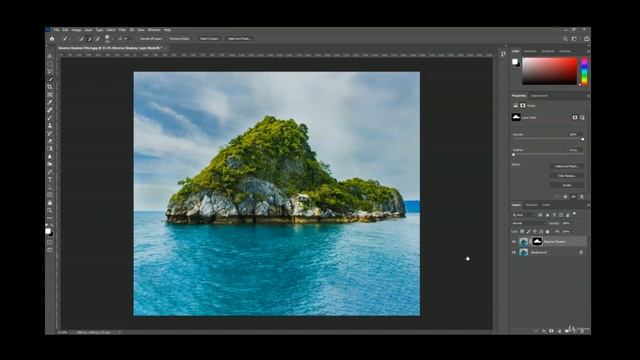Delete mask trash icon in Properties
Screen dimensions: 640x360
582,197
